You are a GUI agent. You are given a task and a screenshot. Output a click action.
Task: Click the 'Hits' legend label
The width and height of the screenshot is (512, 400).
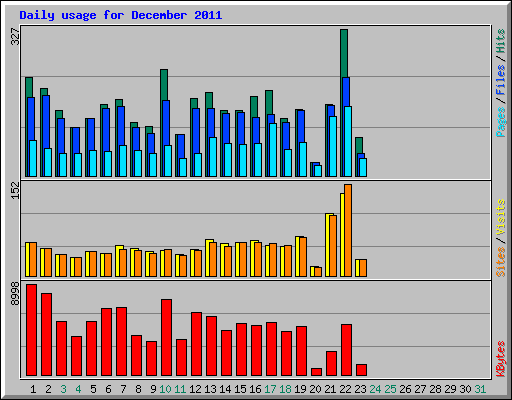tap(501, 41)
